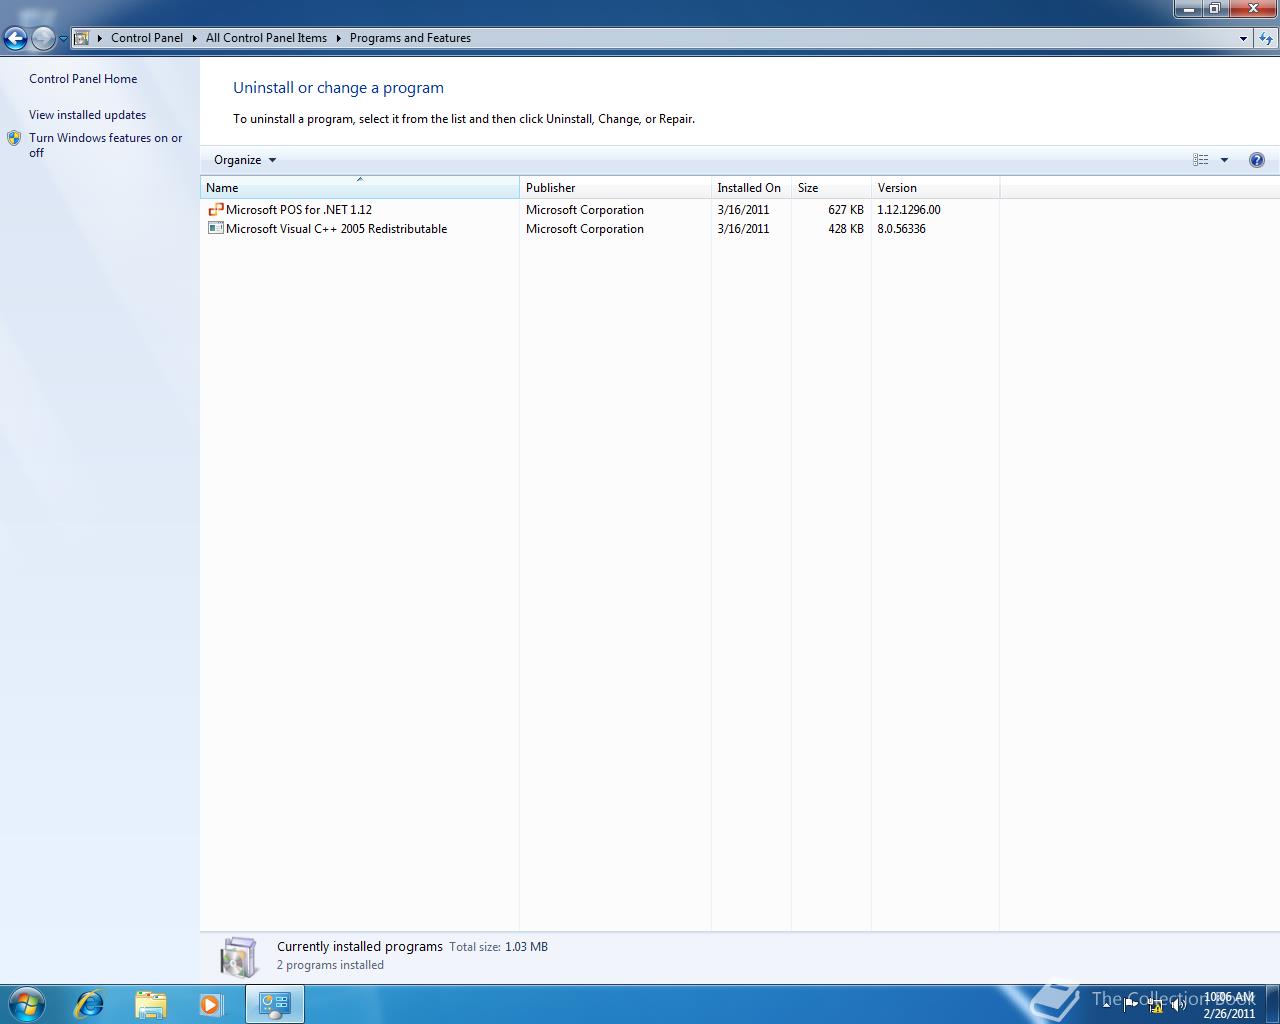This screenshot has height=1024, width=1280.
Task: Click the taskbar clock
Action: [1229, 1005]
